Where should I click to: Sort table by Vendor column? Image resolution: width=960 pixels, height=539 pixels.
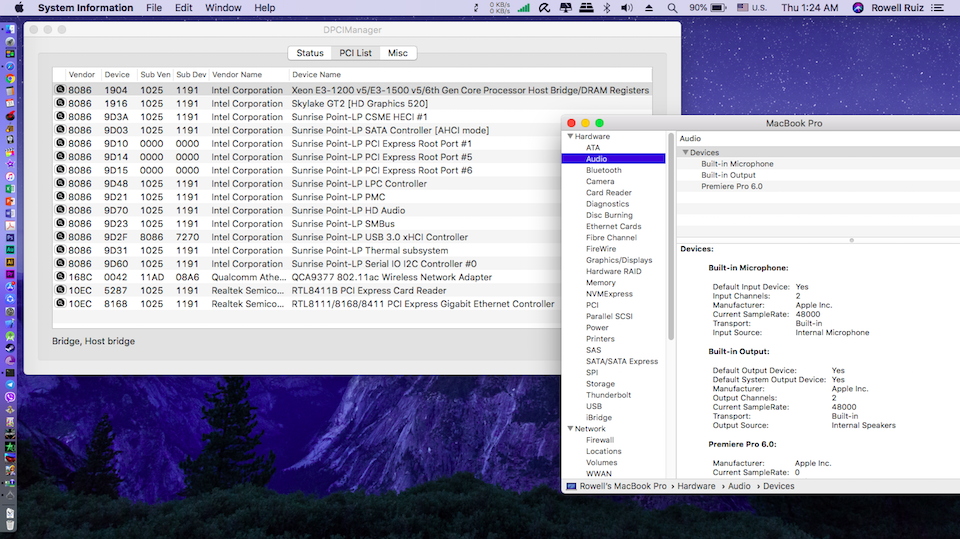pyautogui.click(x=81, y=75)
